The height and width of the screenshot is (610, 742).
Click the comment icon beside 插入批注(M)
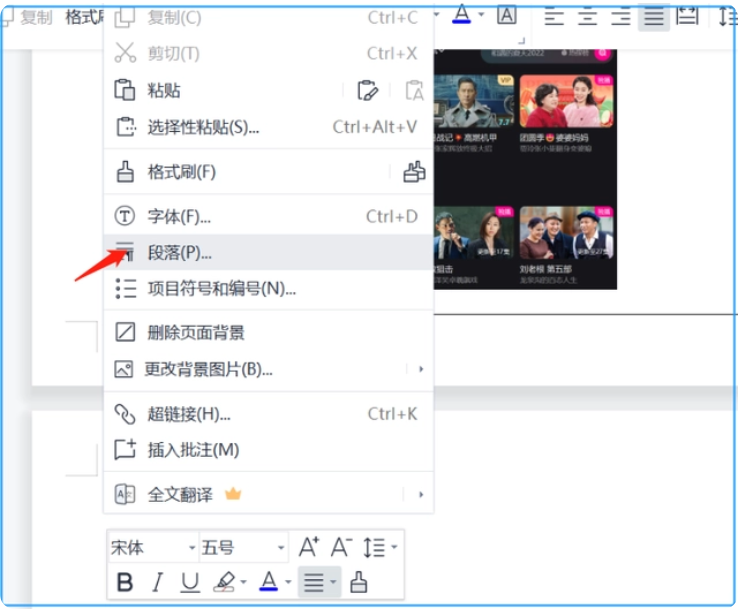pos(125,449)
